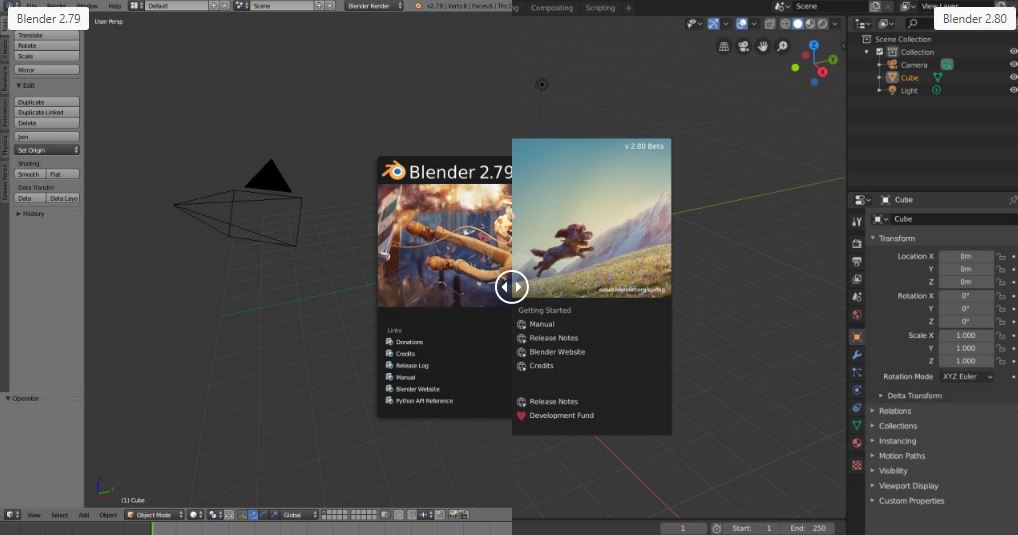1018x535 pixels.
Task: Hide the Light via its eye icon
Action: tap(1013, 90)
